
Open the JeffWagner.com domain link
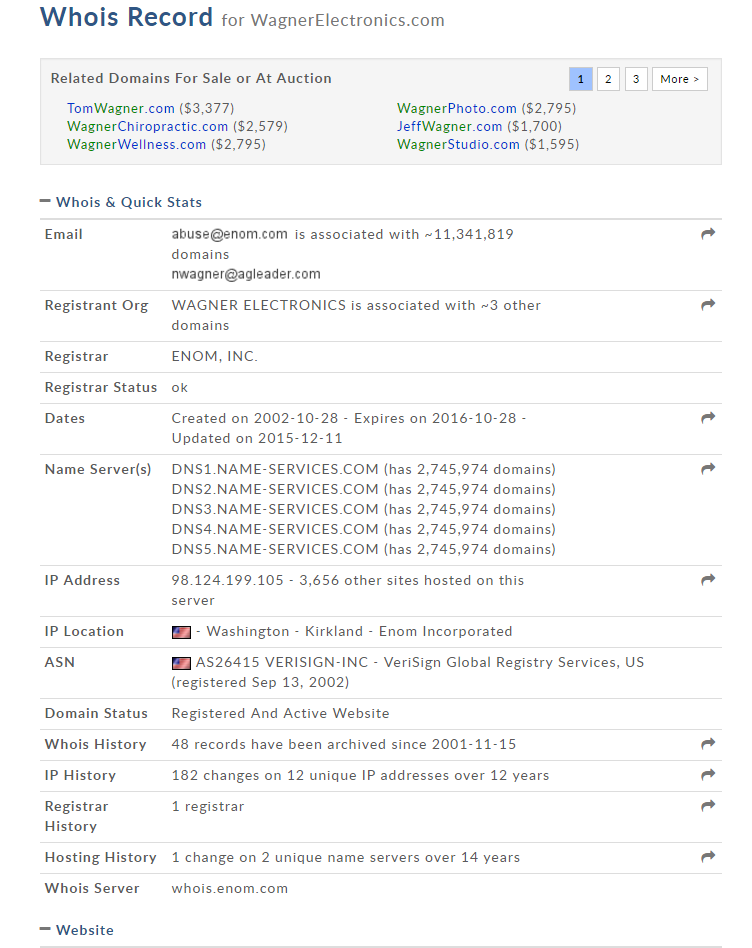[x=450, y=126]
